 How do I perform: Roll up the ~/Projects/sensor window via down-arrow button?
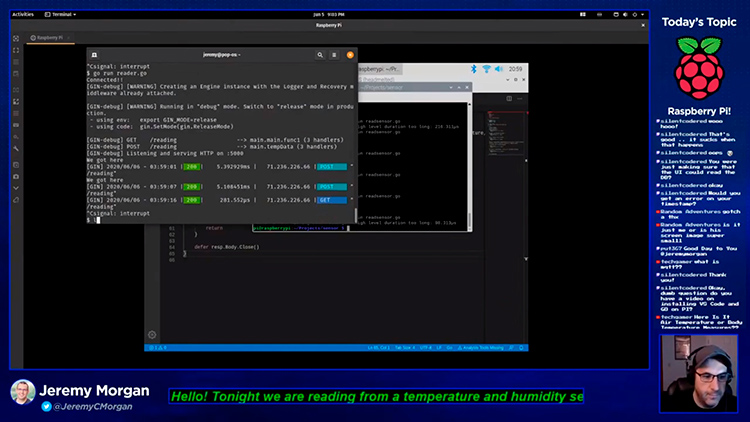click(x=451, y=88)
